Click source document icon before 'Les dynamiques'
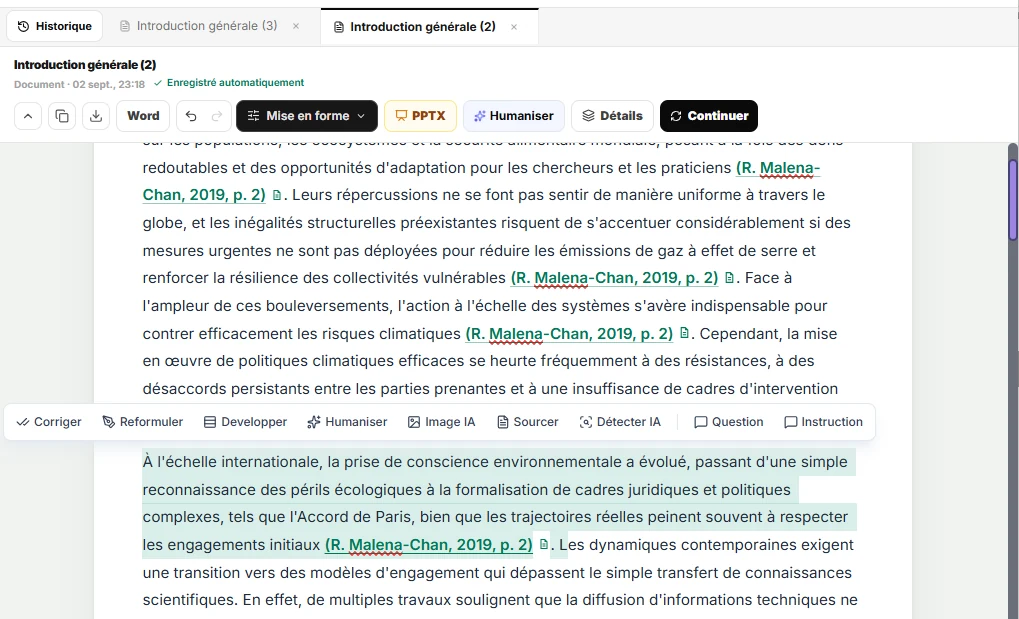Viewport: 1019px width, 619px height. 544,544
